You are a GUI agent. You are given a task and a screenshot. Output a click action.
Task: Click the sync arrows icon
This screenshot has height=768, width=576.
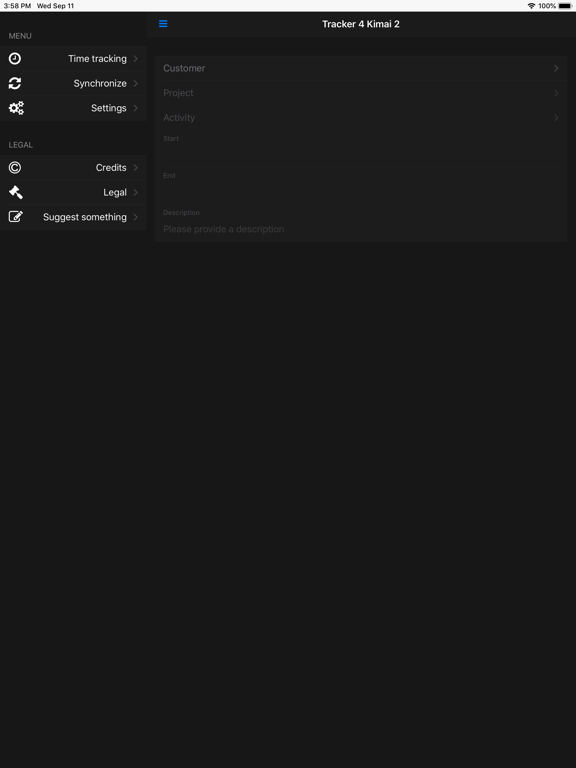[15, 83]
